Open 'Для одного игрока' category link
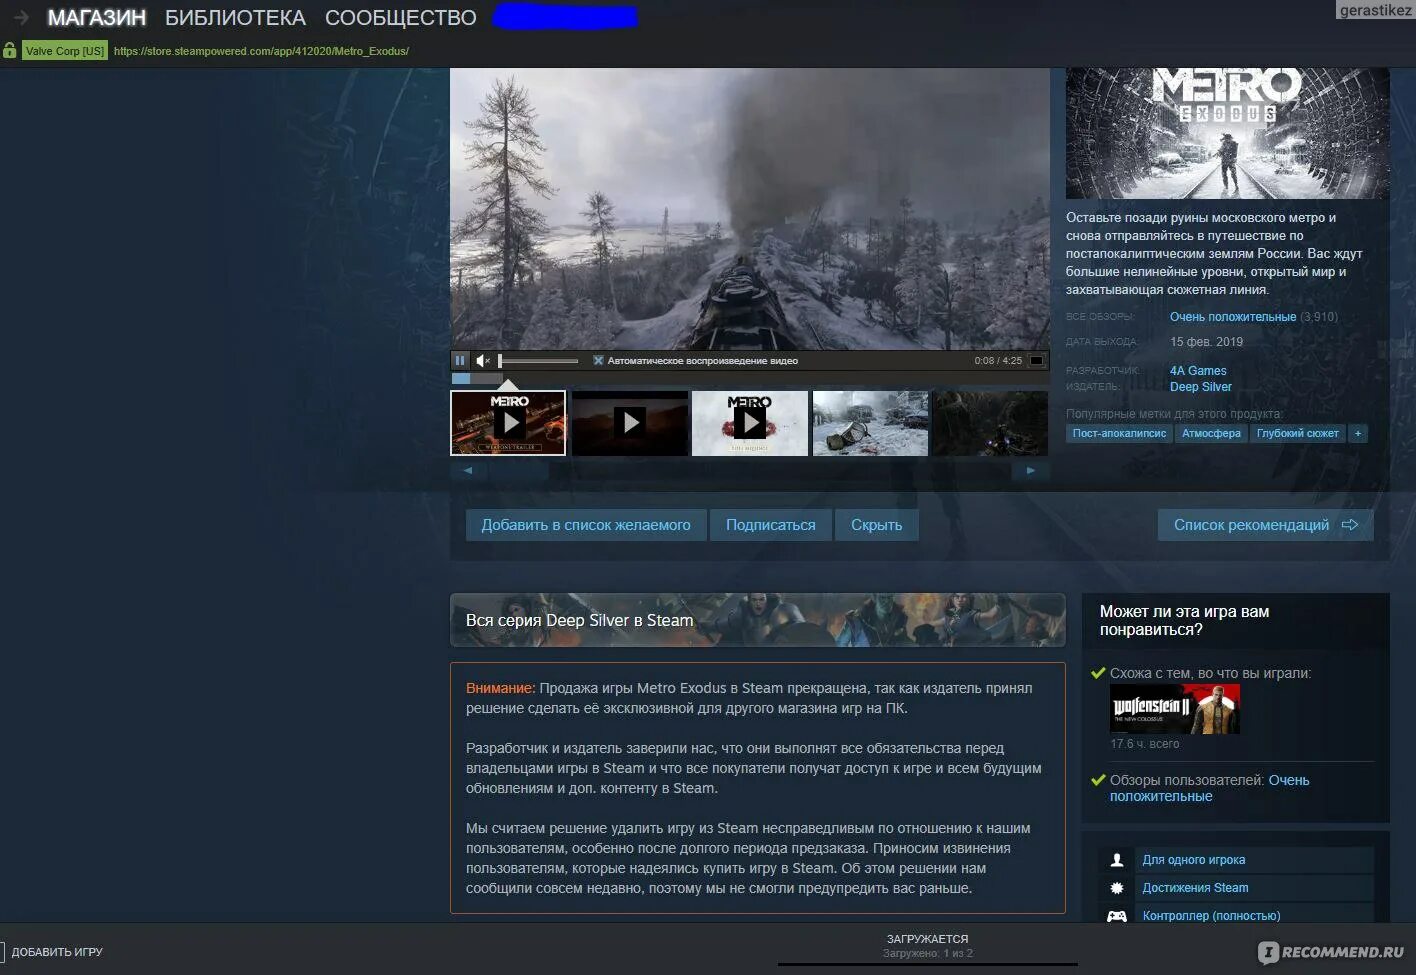The height and width of the screenshot is (975, 1416). (x=1194, y=860)
